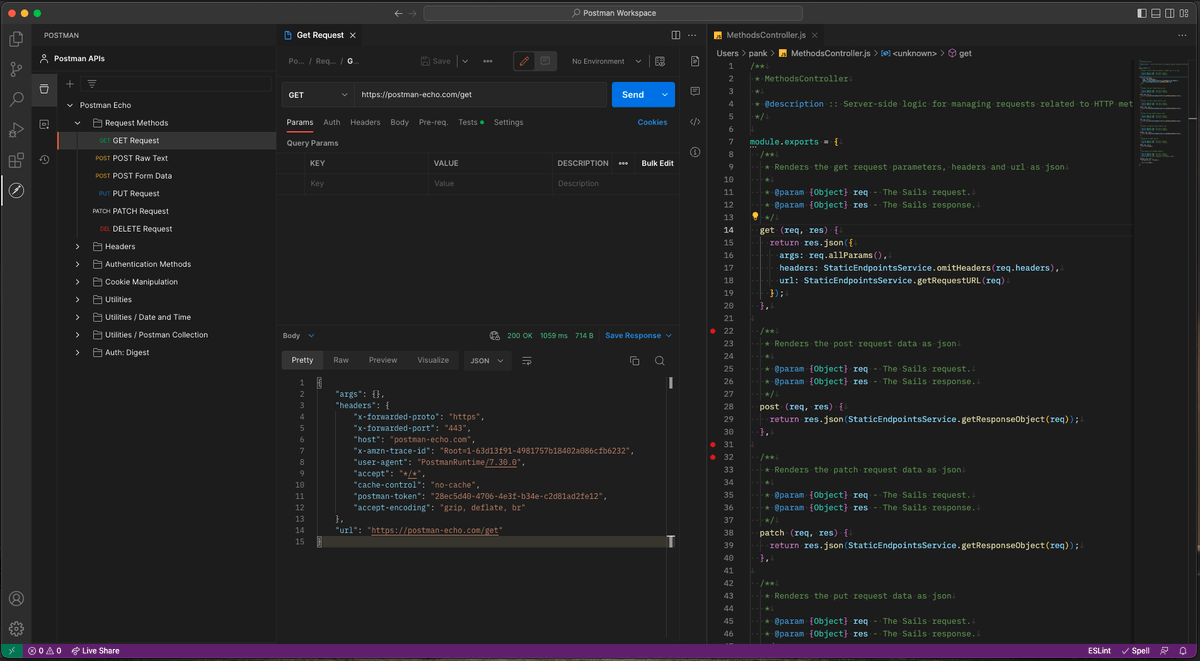Image resolution: width=1200 pixels, height=661 pixels.
Task: Toggle breakpoint at line 22
Action: tap(713, 331)
